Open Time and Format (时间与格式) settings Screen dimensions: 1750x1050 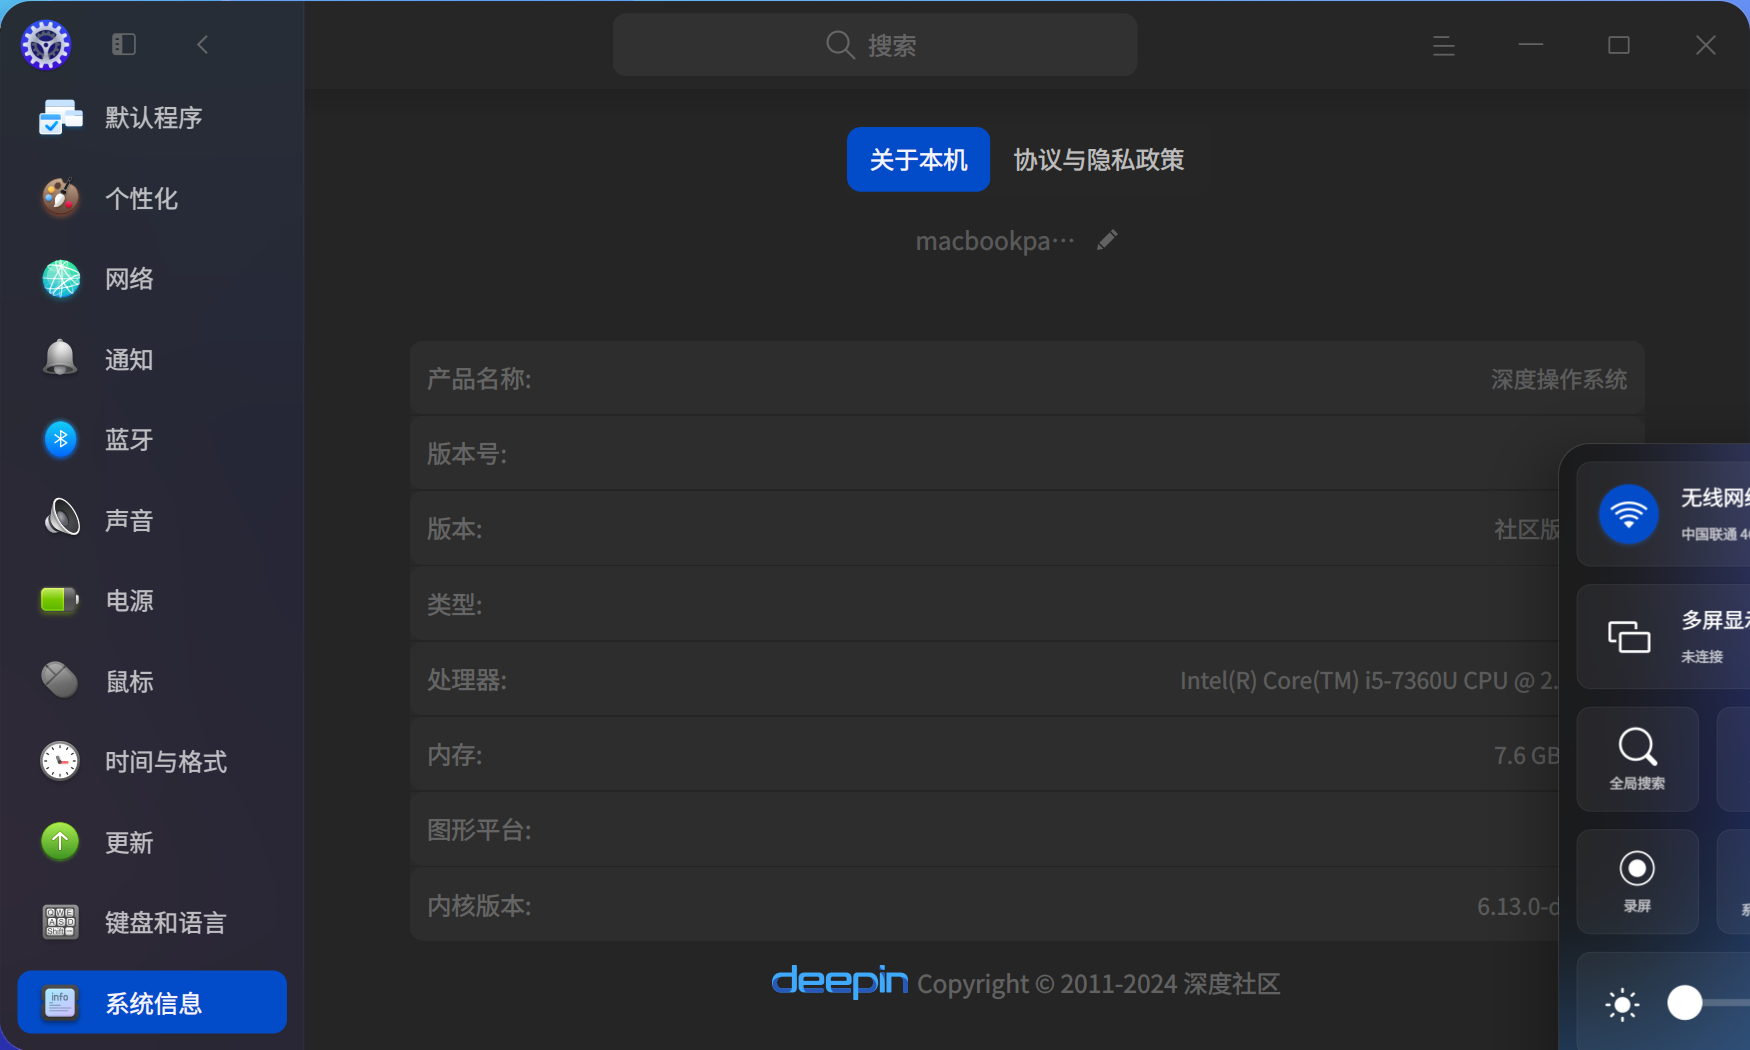coord(152,762)
